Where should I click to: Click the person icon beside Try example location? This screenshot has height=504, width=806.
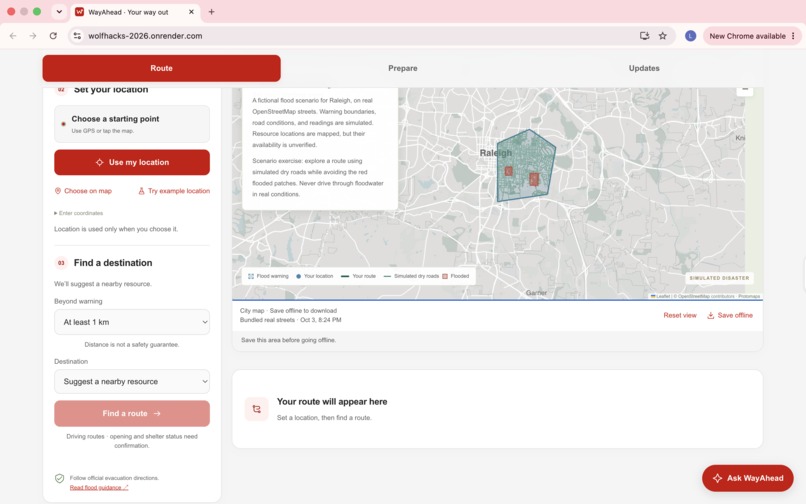141,191
